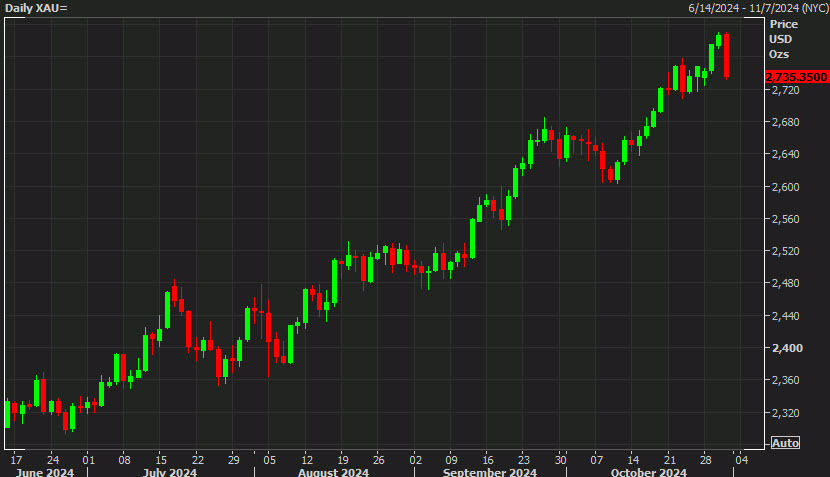
Task: Click the 14 date tick in October
Action: (633, 460)
